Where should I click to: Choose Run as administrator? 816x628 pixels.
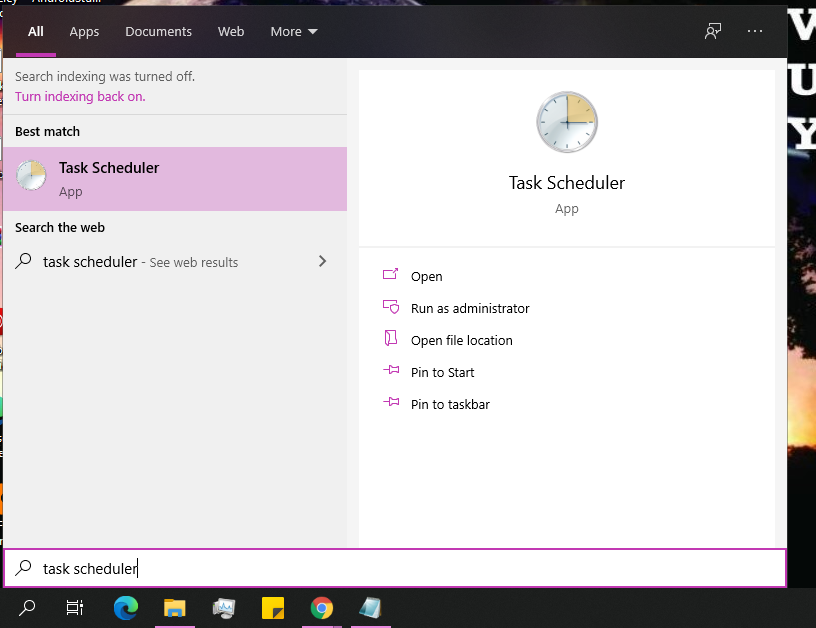pyautogui.click(x=470, y=309)
